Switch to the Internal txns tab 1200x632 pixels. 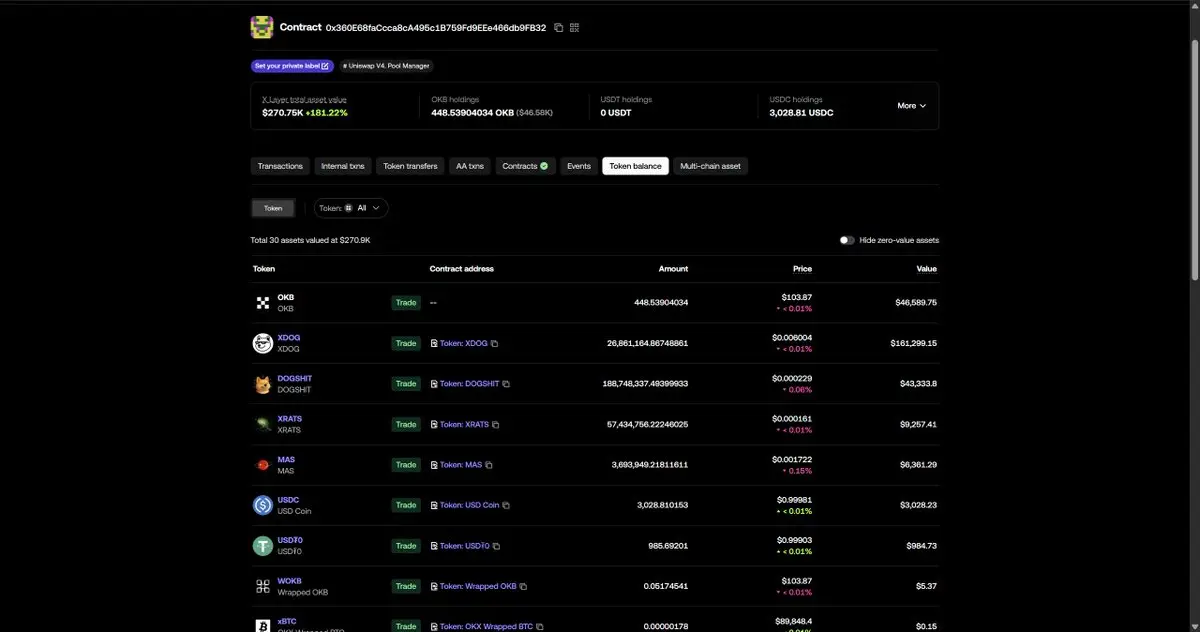(x=343, y=166)
